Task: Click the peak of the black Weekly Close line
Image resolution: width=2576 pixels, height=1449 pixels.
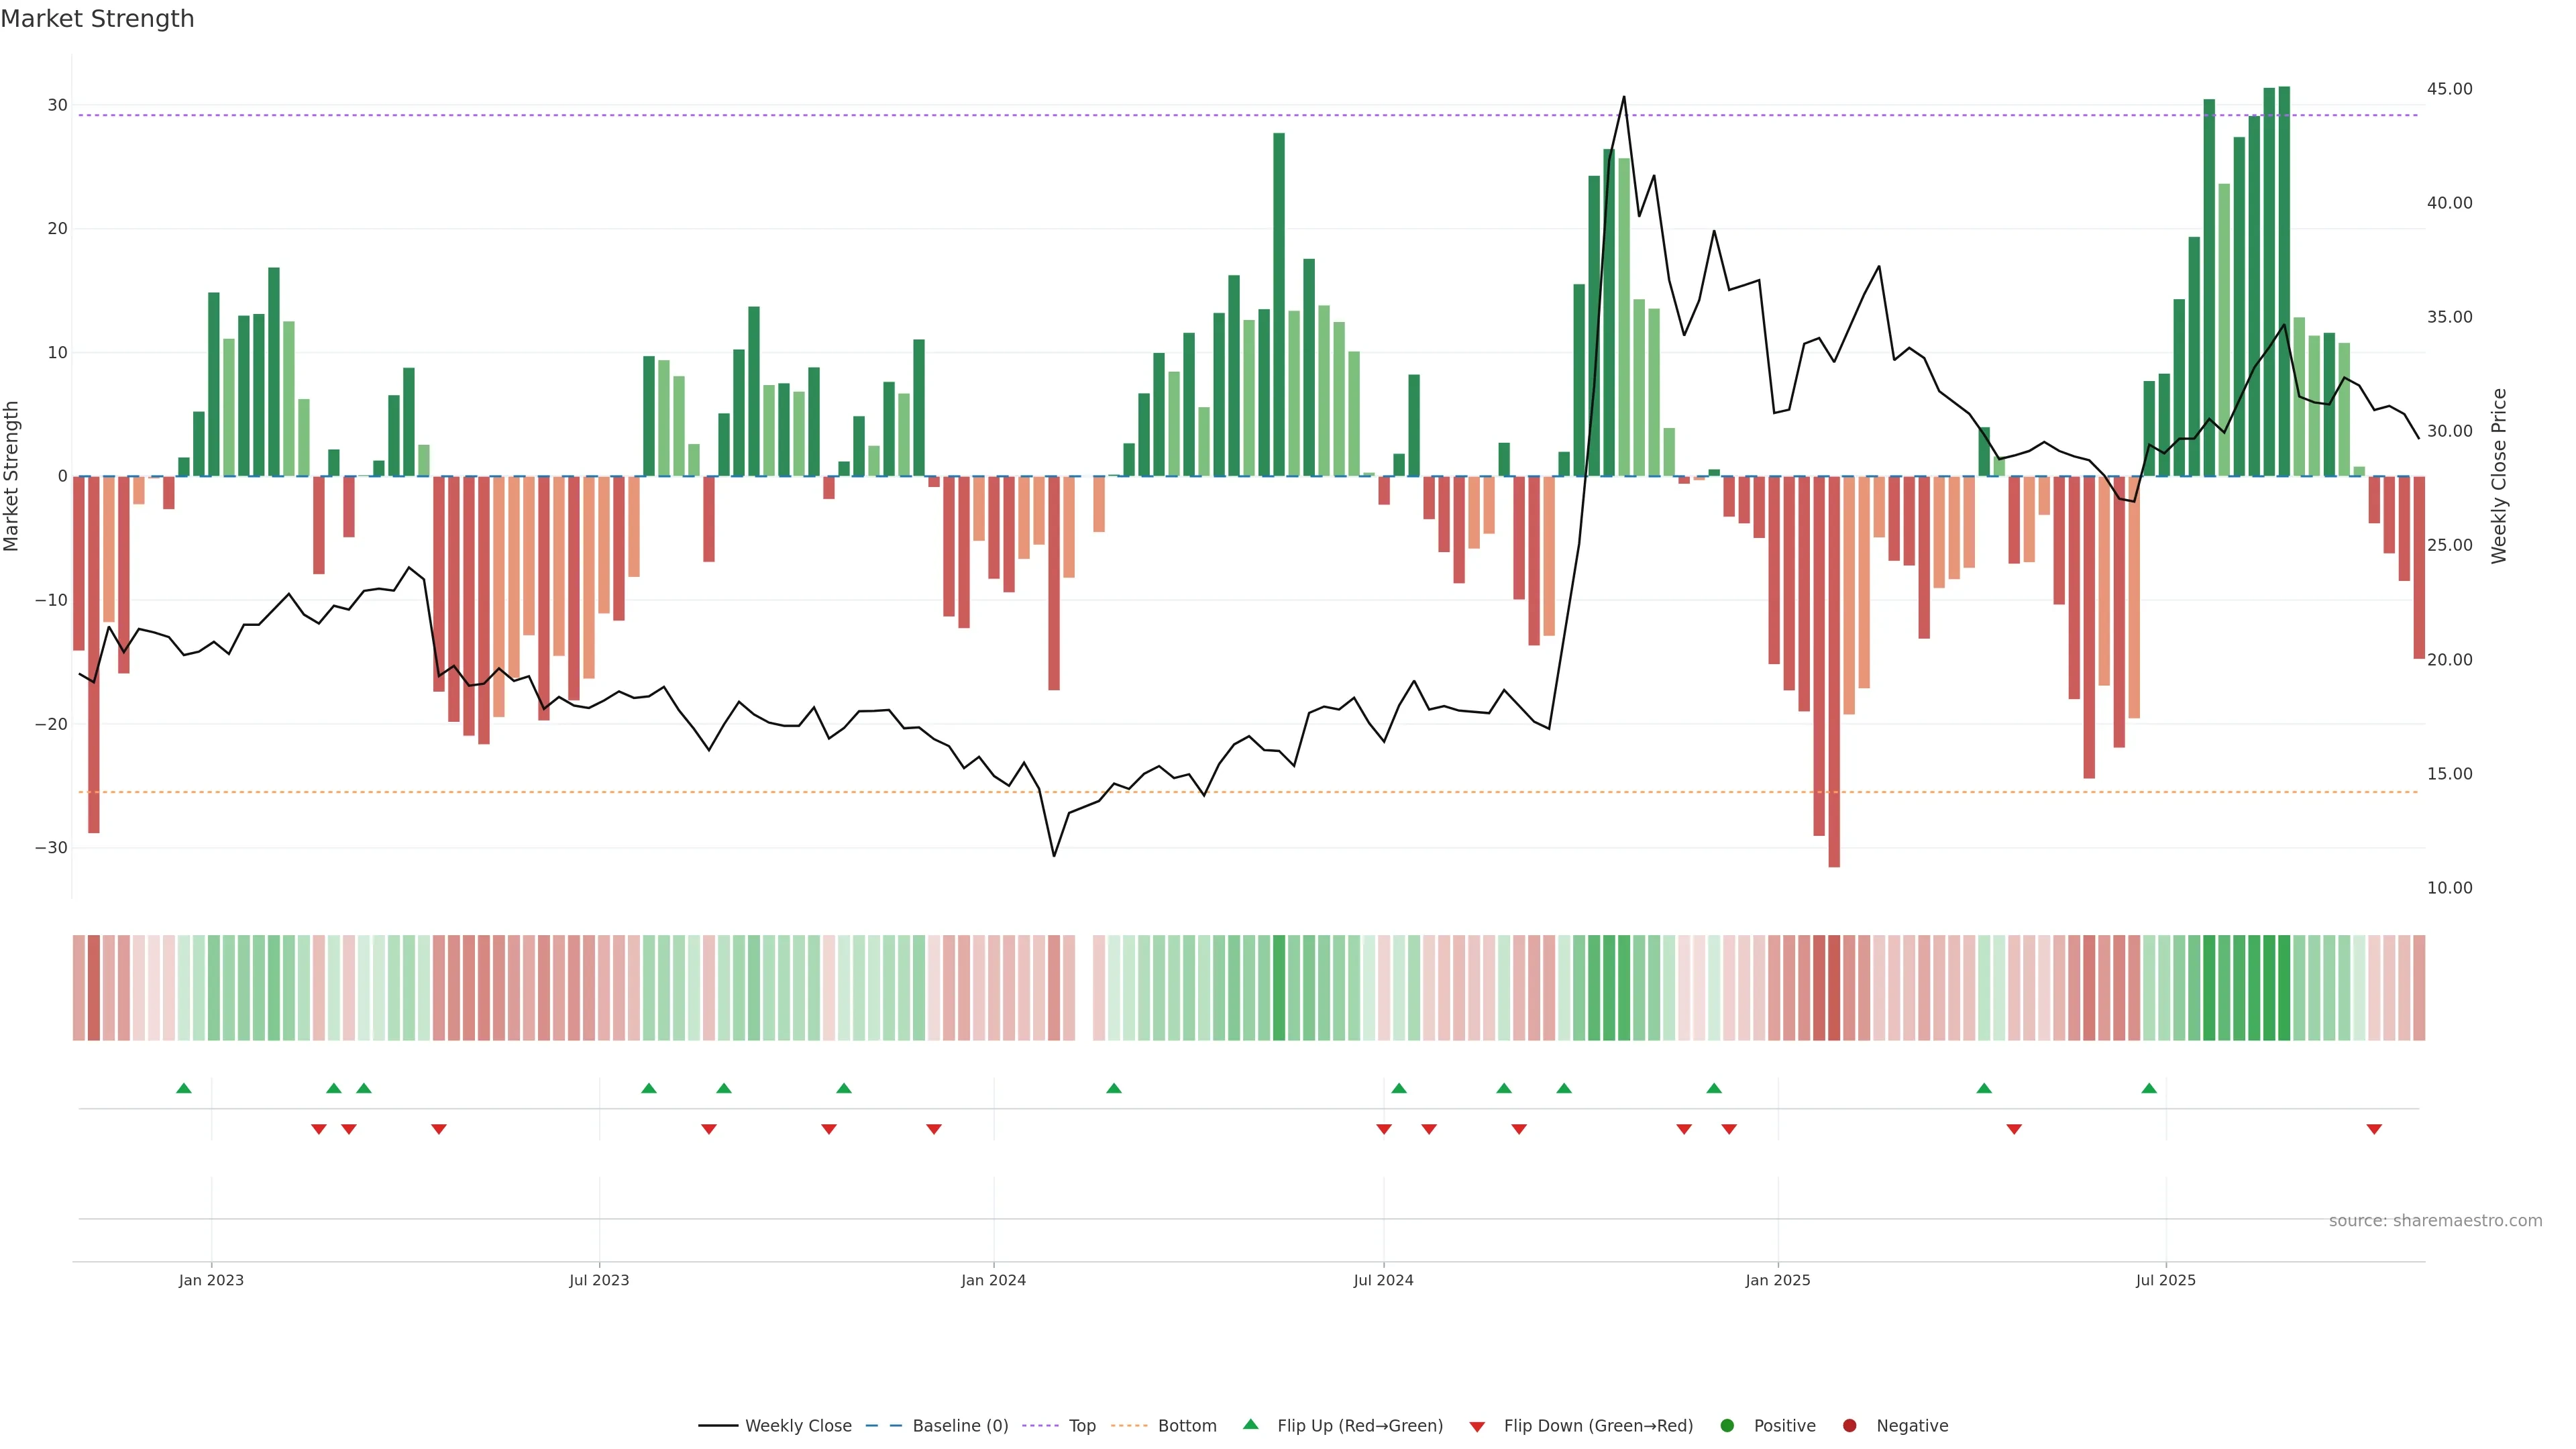Action: click(1624, 98)
